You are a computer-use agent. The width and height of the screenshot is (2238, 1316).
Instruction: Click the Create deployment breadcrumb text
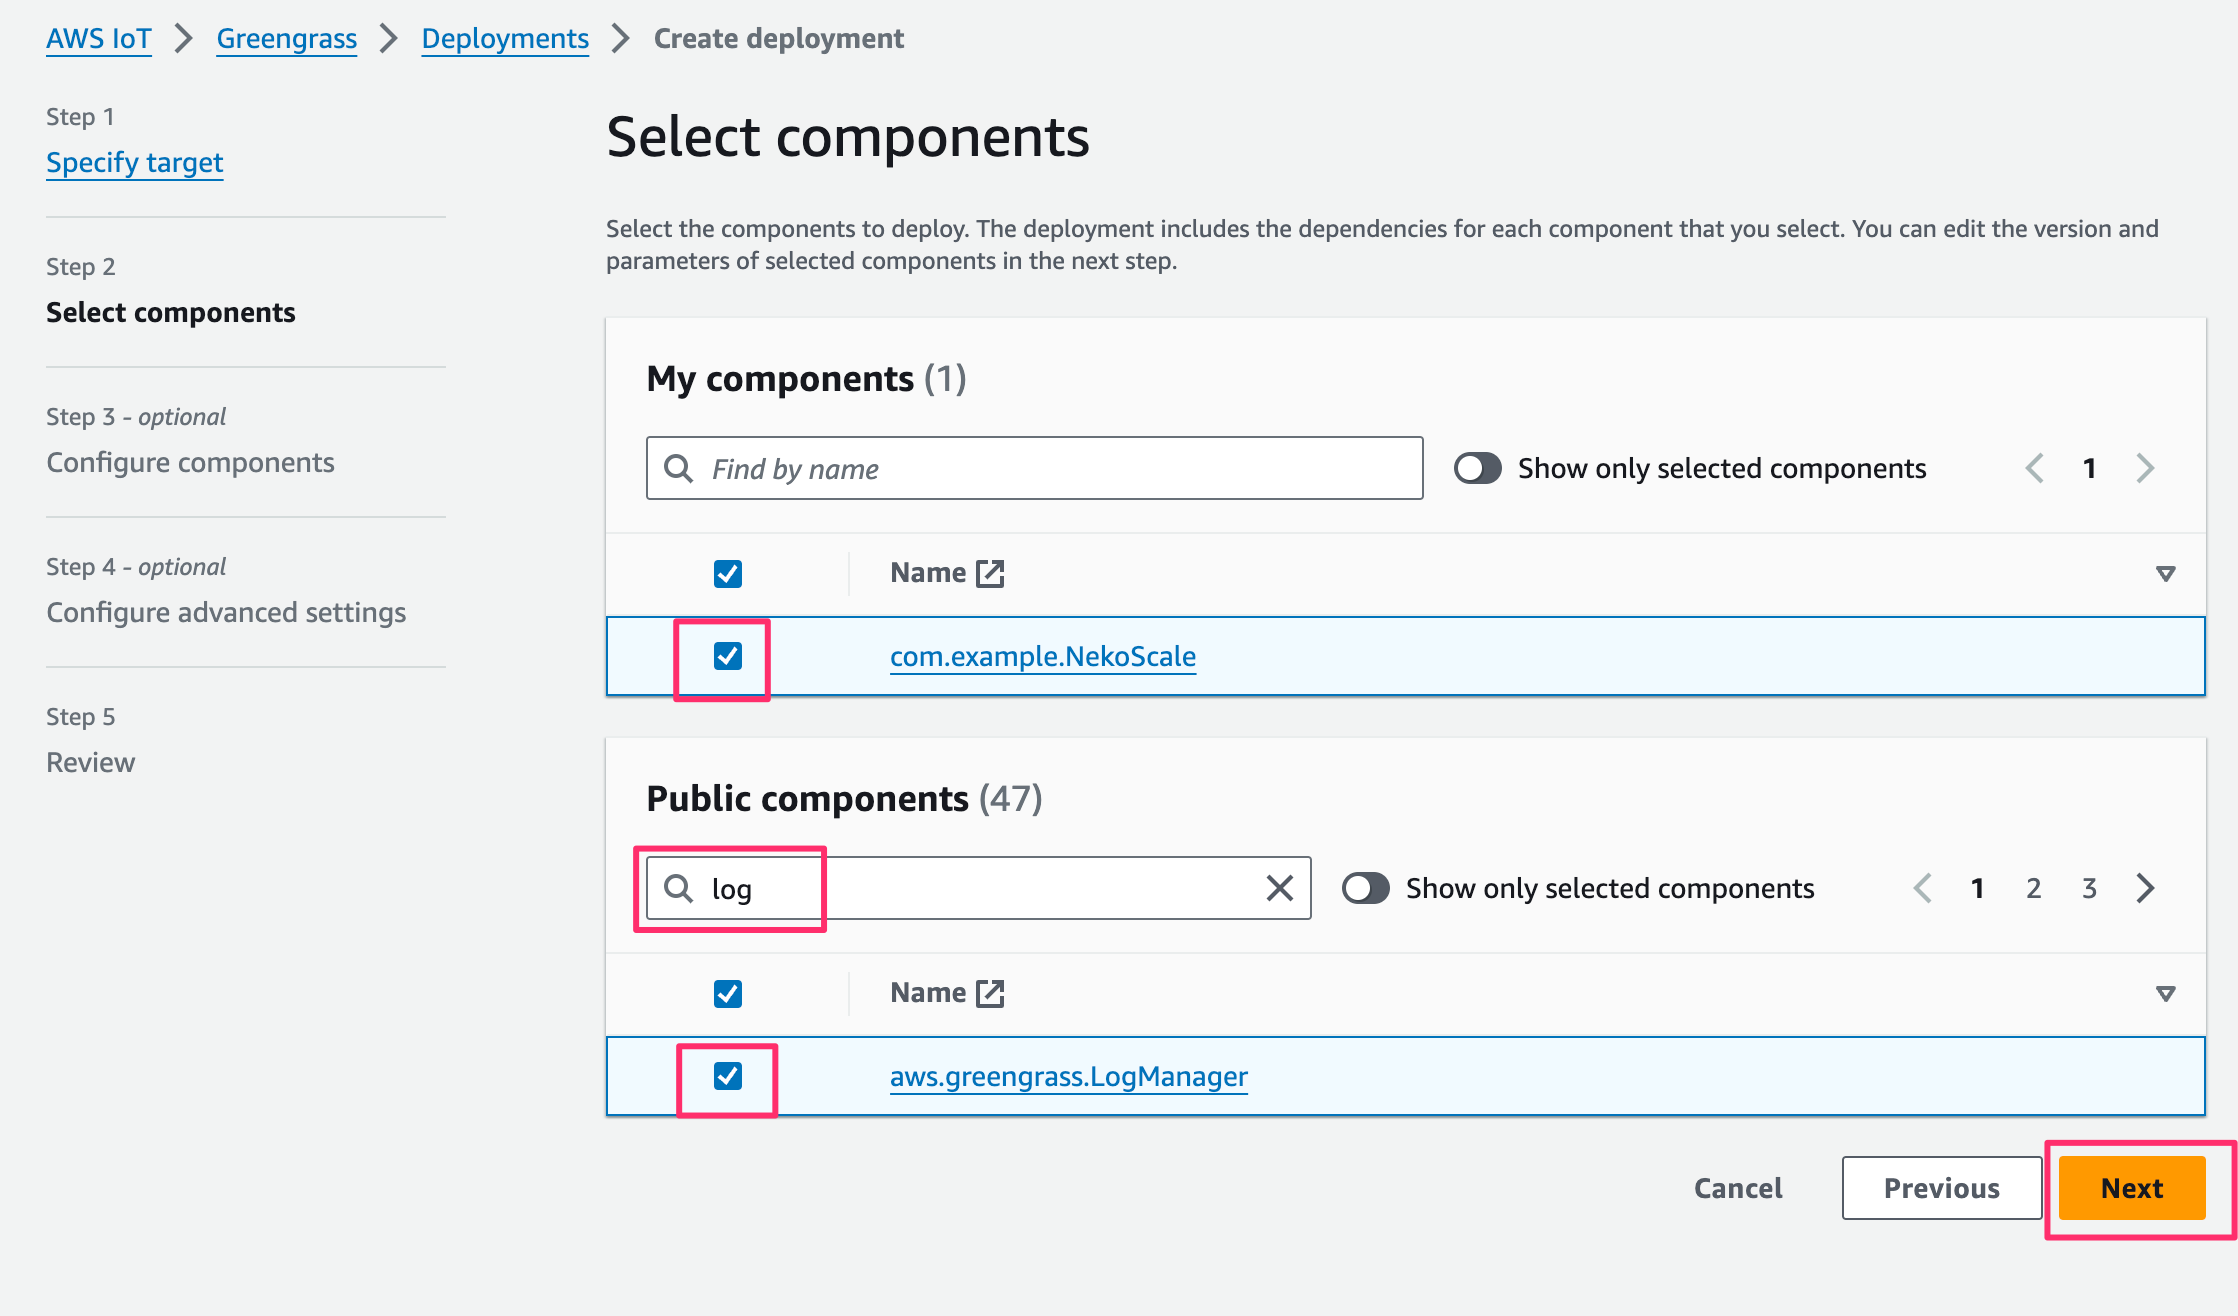(x=779, y=38)
